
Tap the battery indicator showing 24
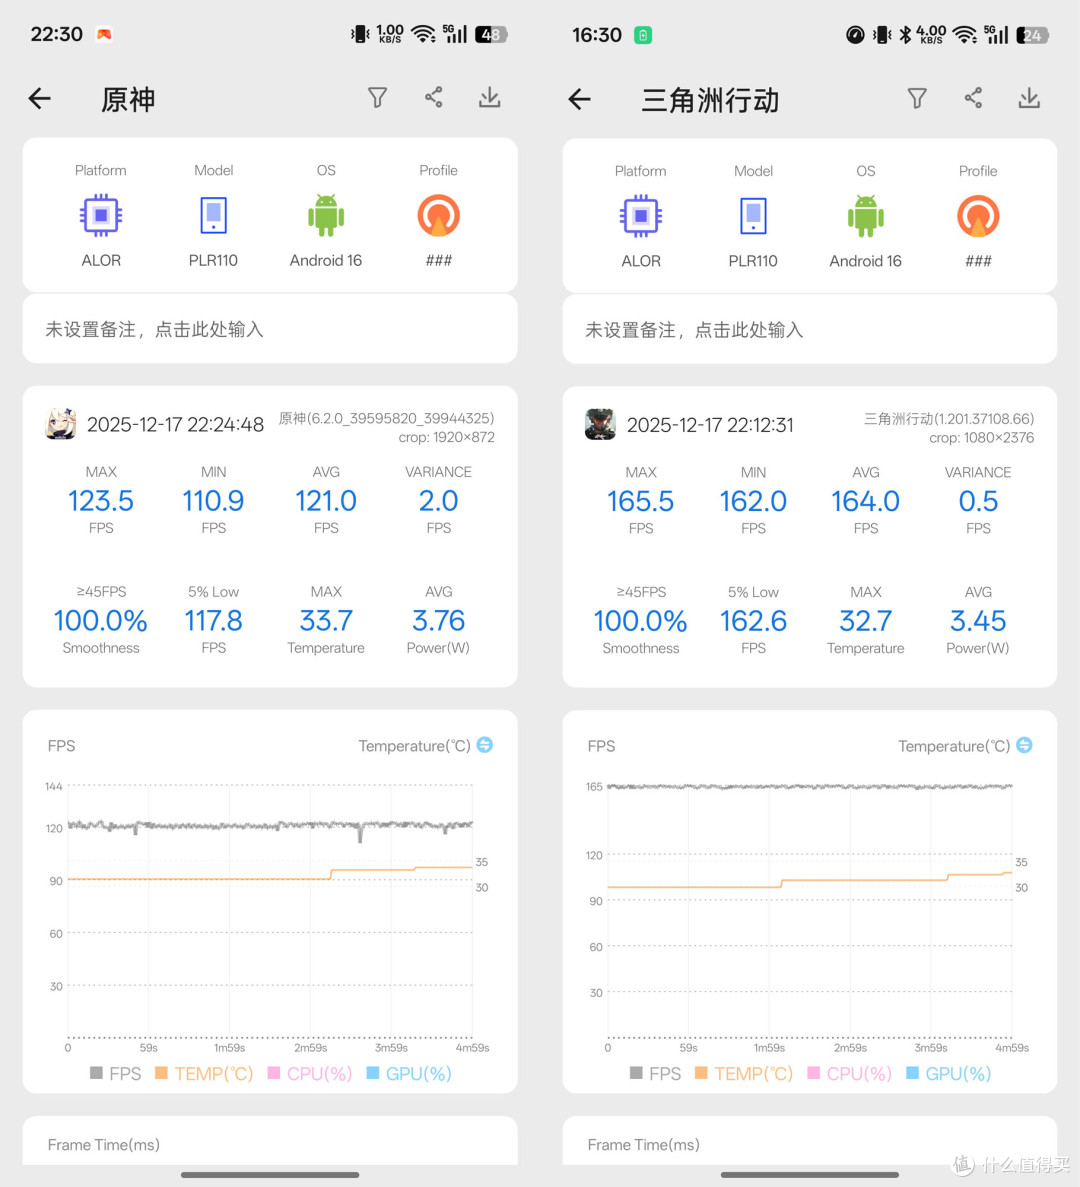click(1032, 35)
